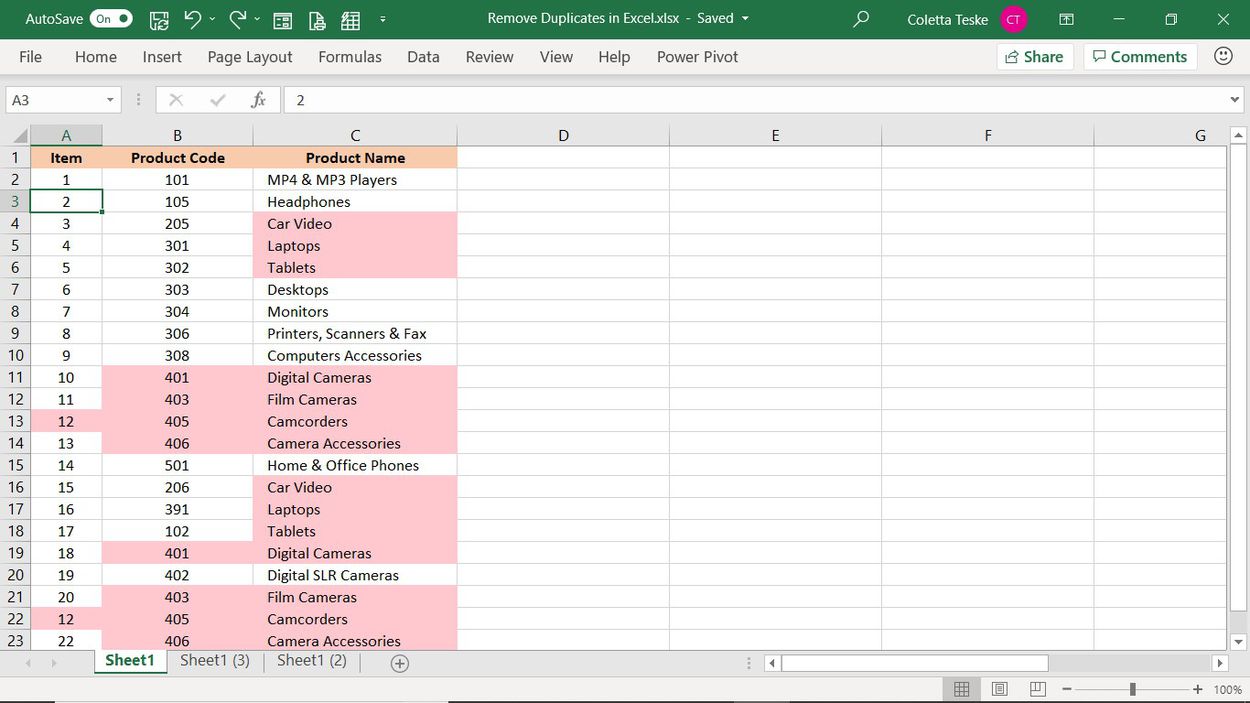
Task: Click the Redo arrow icon
Action: pyautogui.click(x=237, y=19)
